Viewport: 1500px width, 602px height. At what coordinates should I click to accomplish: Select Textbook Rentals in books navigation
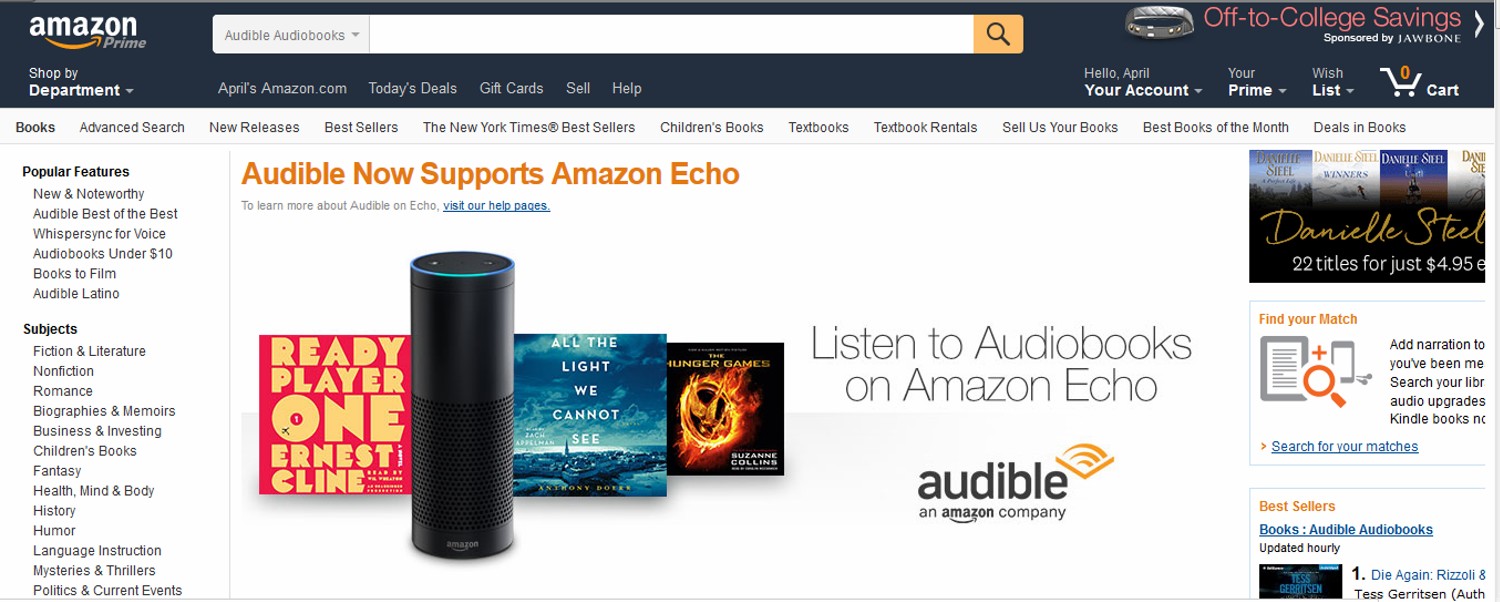925,127
